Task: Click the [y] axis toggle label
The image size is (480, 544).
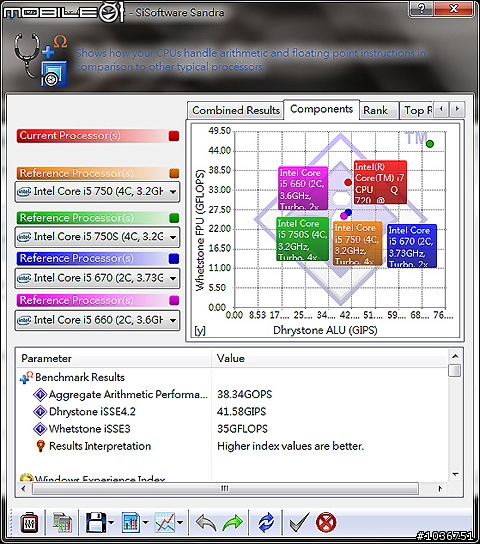Action: click(200, 331)
